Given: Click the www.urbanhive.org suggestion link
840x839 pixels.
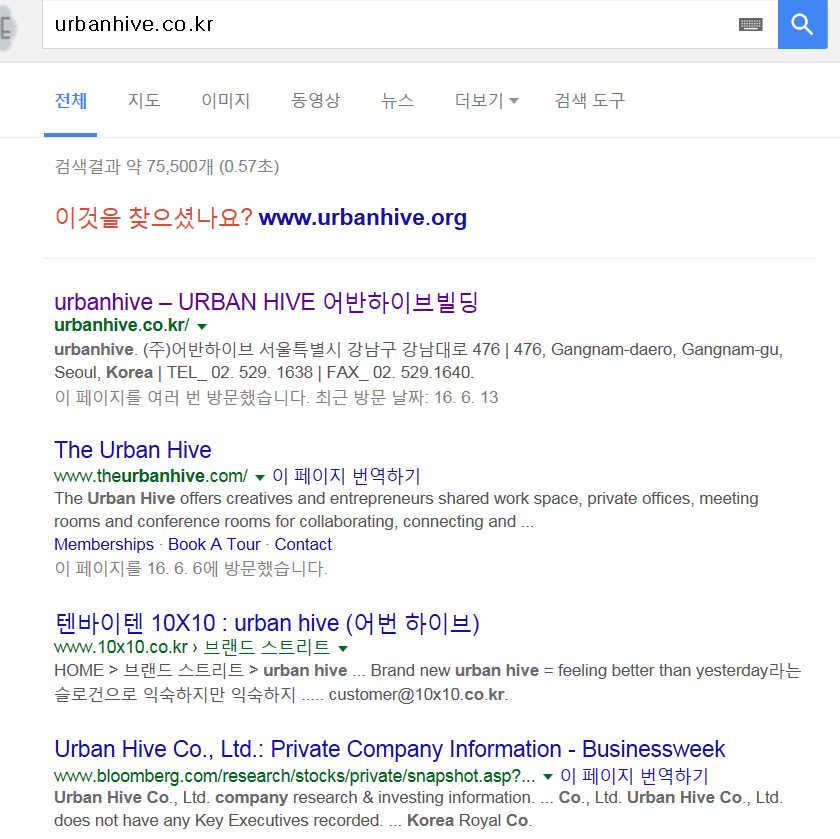Looking at the screenshot, I should coord(363,218).
